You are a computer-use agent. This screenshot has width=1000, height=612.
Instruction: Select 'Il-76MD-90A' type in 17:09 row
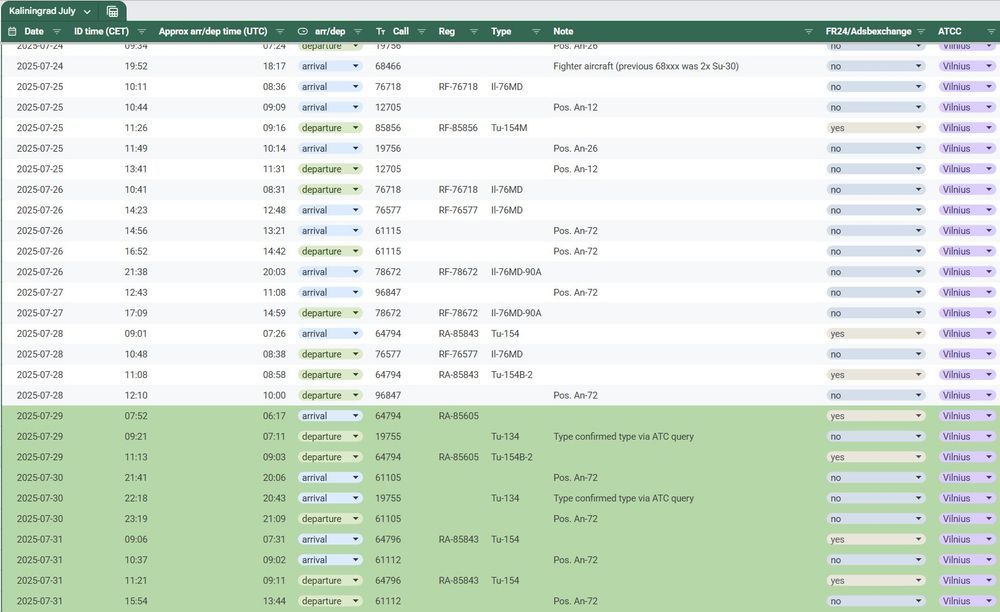(516, 313)
